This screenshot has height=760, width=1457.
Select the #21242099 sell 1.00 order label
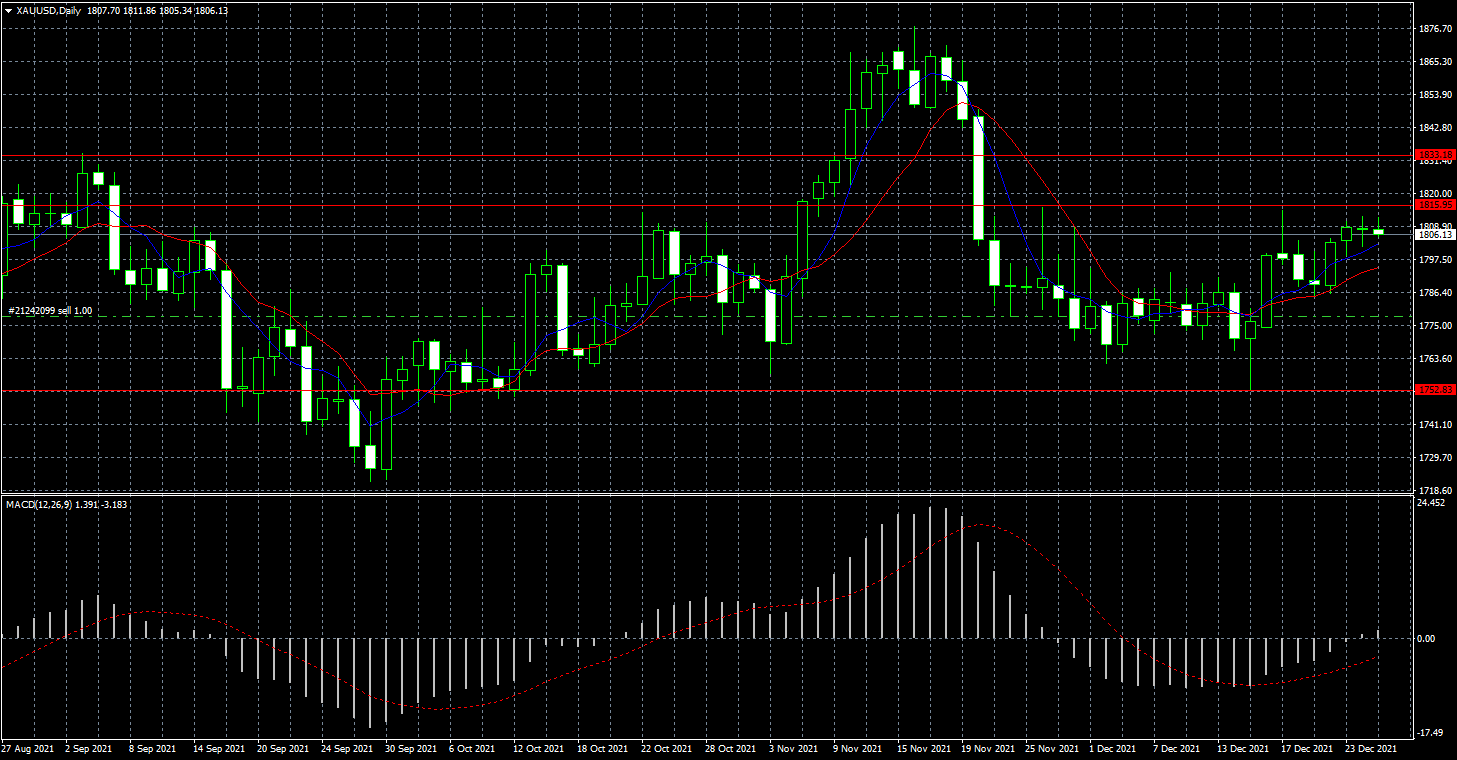(x=50, y=311)
